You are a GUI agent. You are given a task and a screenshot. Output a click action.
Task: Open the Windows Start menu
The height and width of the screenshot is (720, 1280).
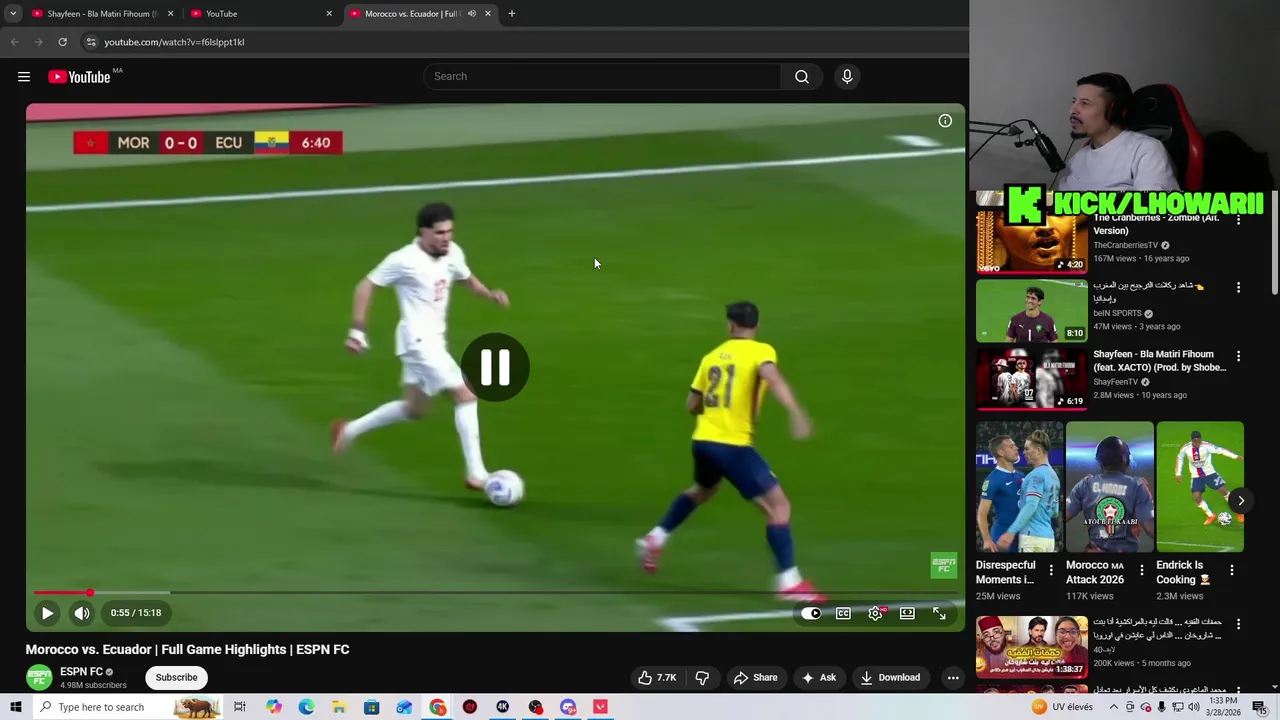(16, 707)
